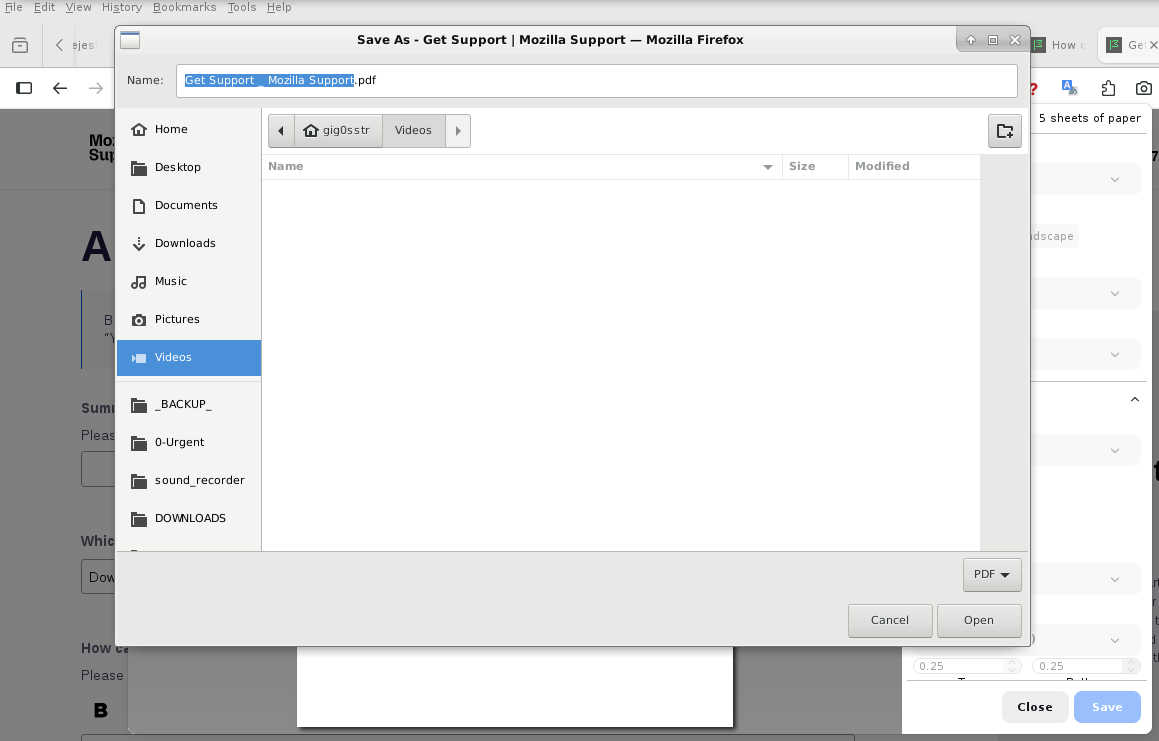Click the Videos path bar button
Image resolution: width=1159 pixels, height=741 pixels.
(x=413, y=131)
